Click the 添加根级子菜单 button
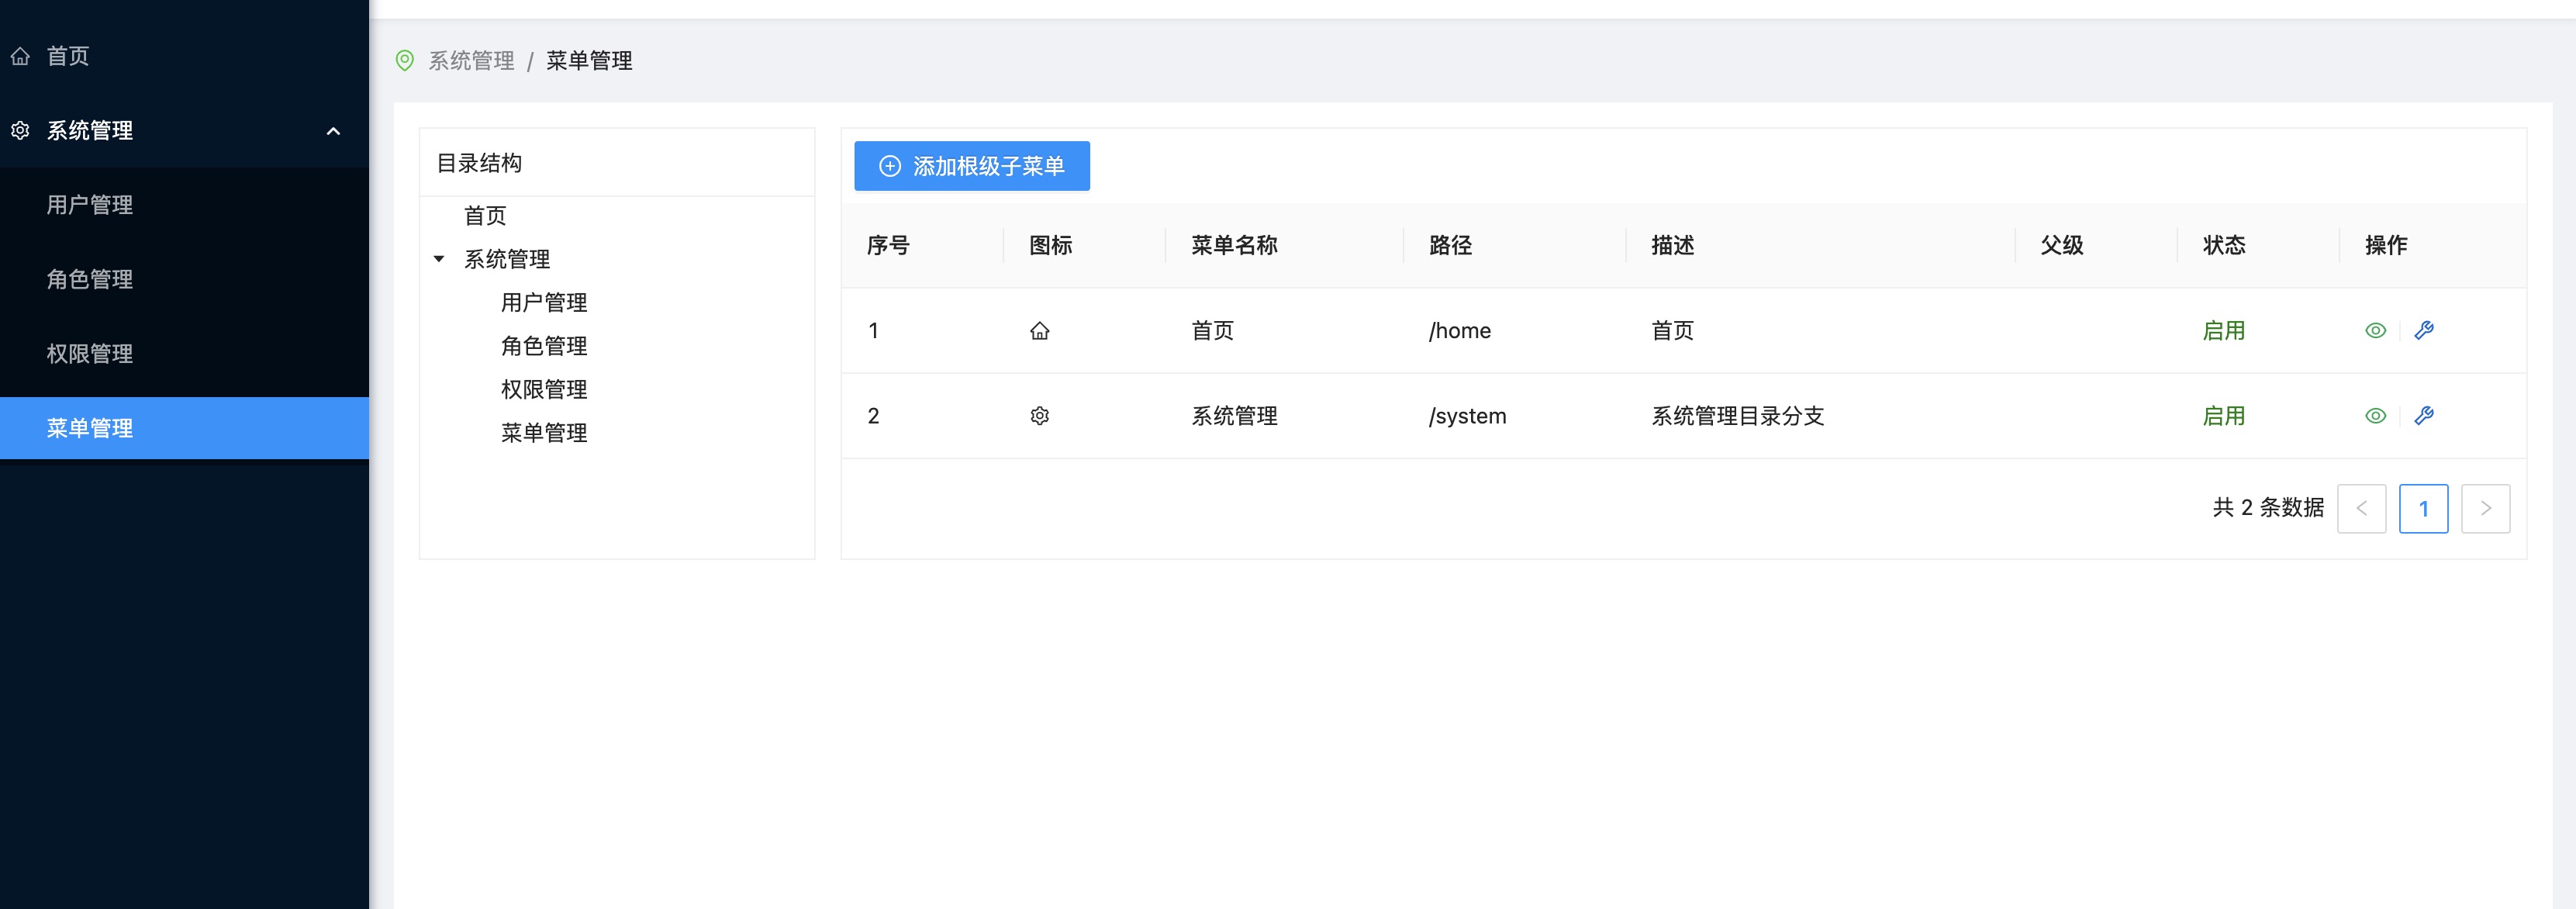2576x909 pixels. tap(971, 166)
